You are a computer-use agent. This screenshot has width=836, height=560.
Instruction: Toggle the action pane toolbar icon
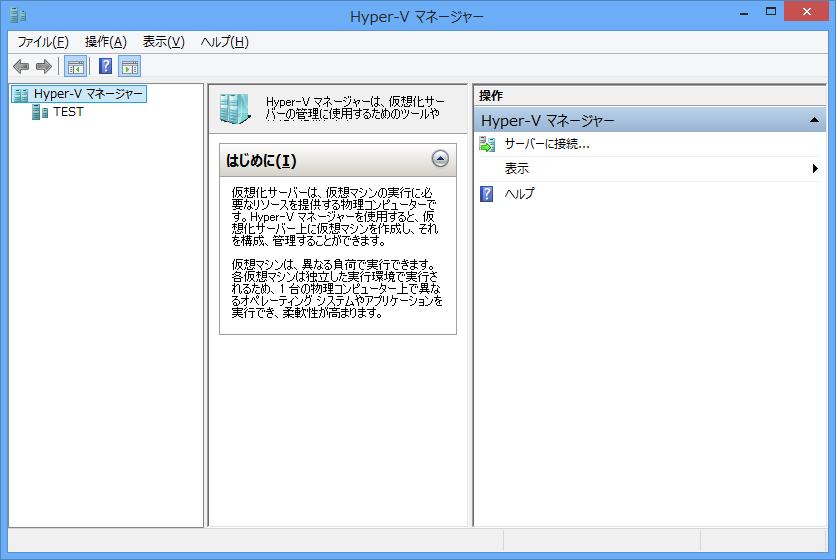[130, 67]
